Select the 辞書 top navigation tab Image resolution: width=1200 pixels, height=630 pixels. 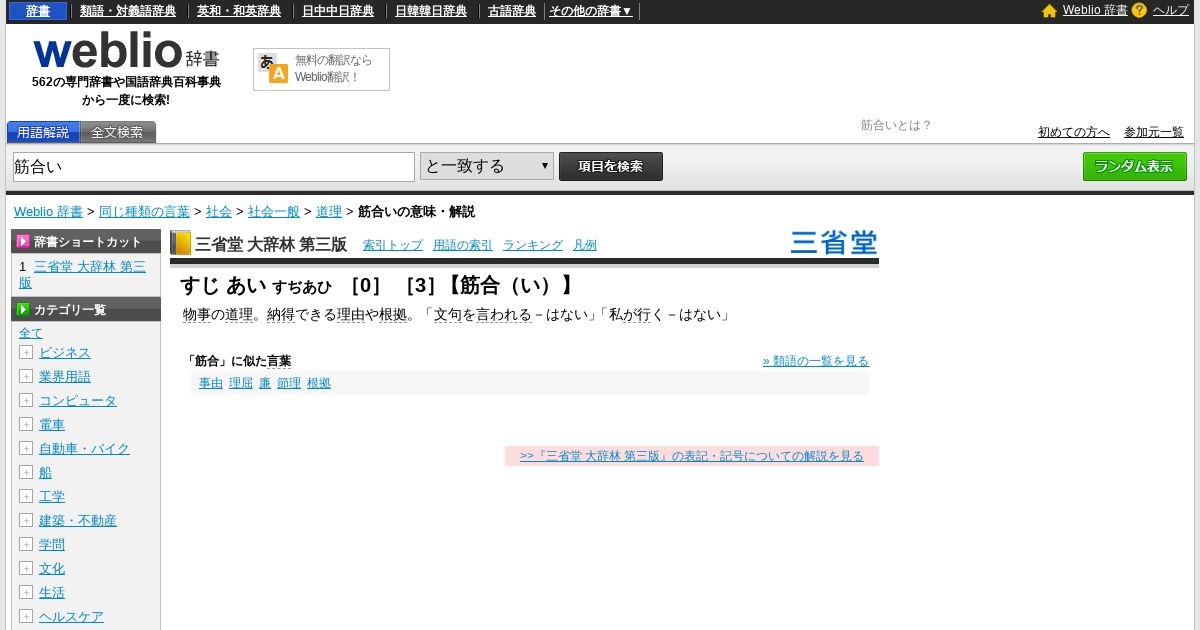point(38,11)
